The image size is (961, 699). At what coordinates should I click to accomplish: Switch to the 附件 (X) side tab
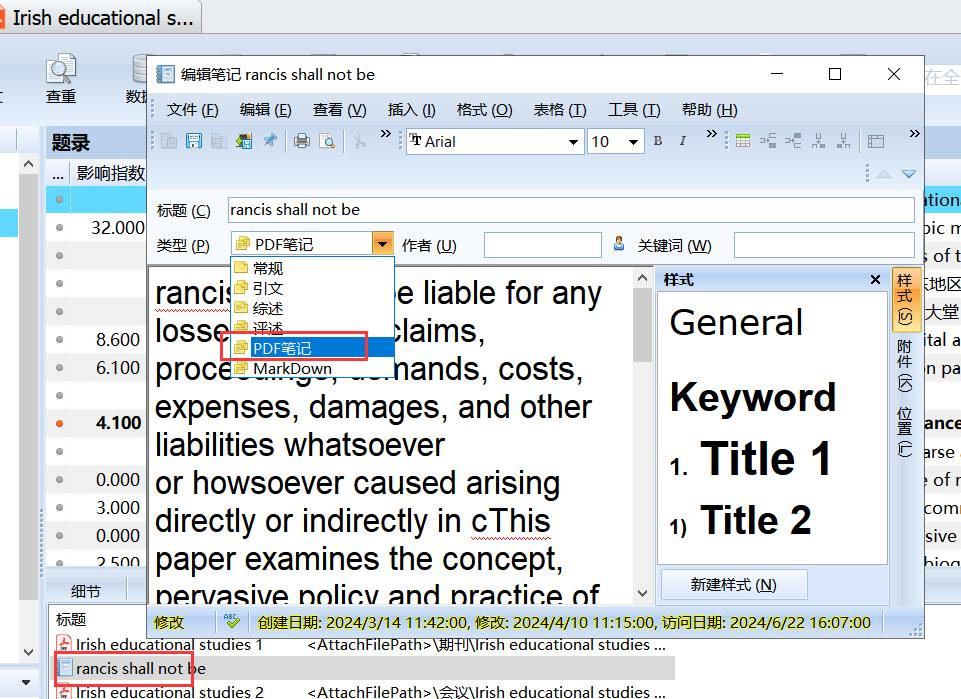point(905,366)
